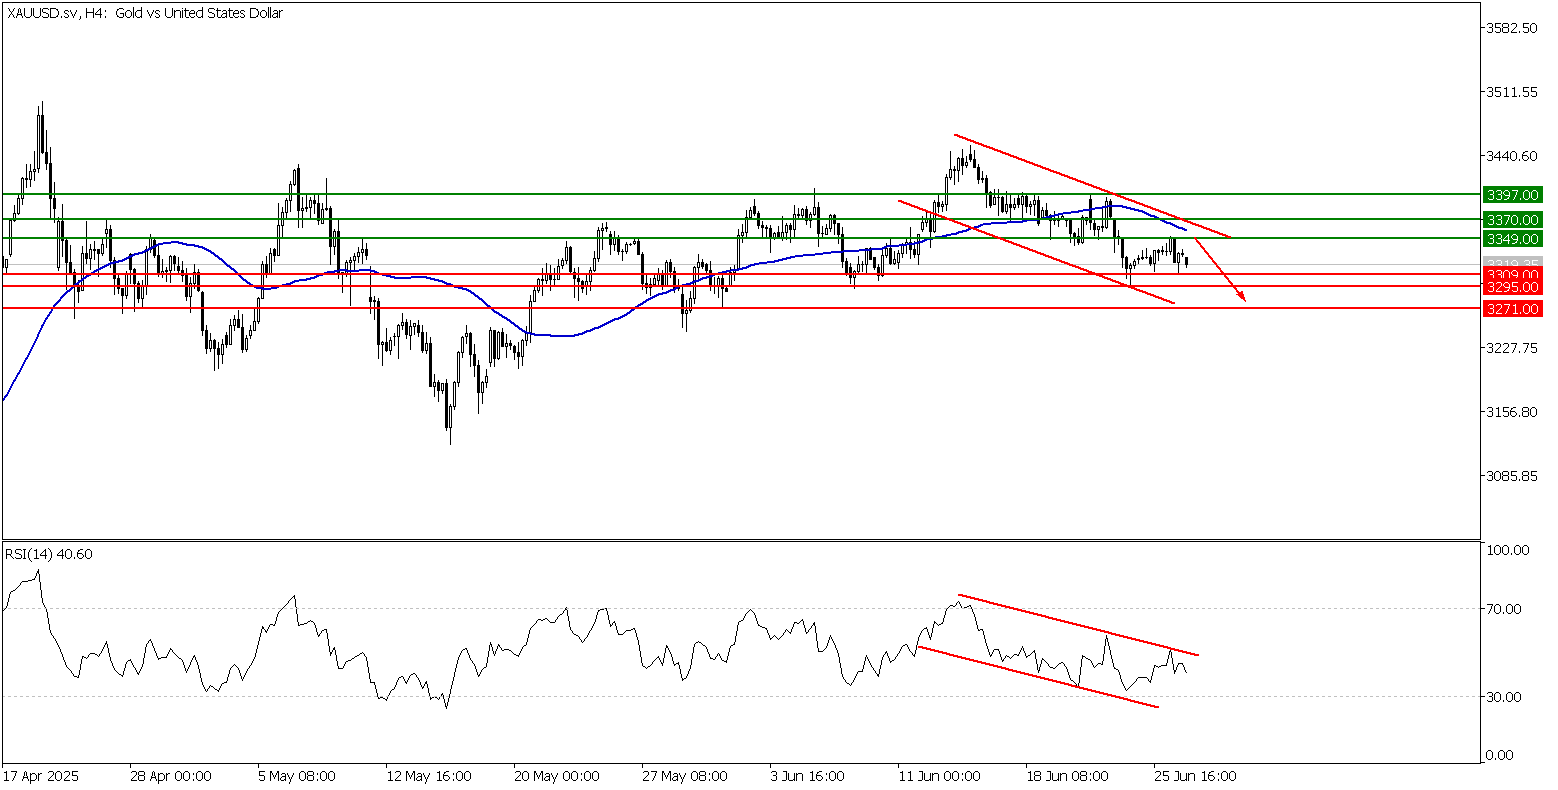Select the red 3309.00 support label
The image size is (1558, 790).
click(x=1511, y=274)
